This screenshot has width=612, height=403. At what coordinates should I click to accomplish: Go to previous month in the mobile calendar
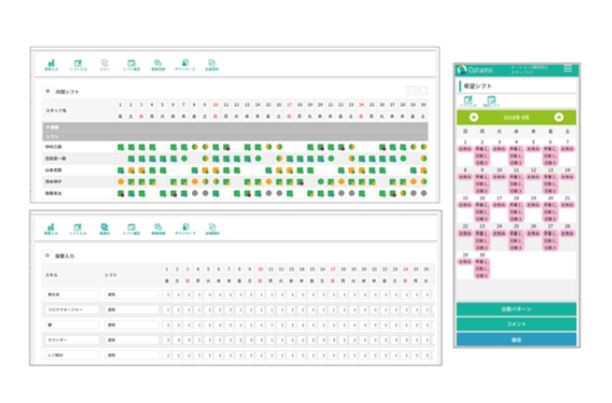tap(474, 118)
